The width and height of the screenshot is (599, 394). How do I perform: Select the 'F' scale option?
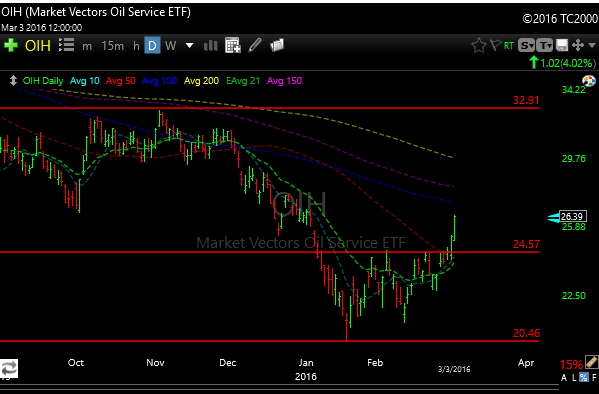tap(594, 378)
